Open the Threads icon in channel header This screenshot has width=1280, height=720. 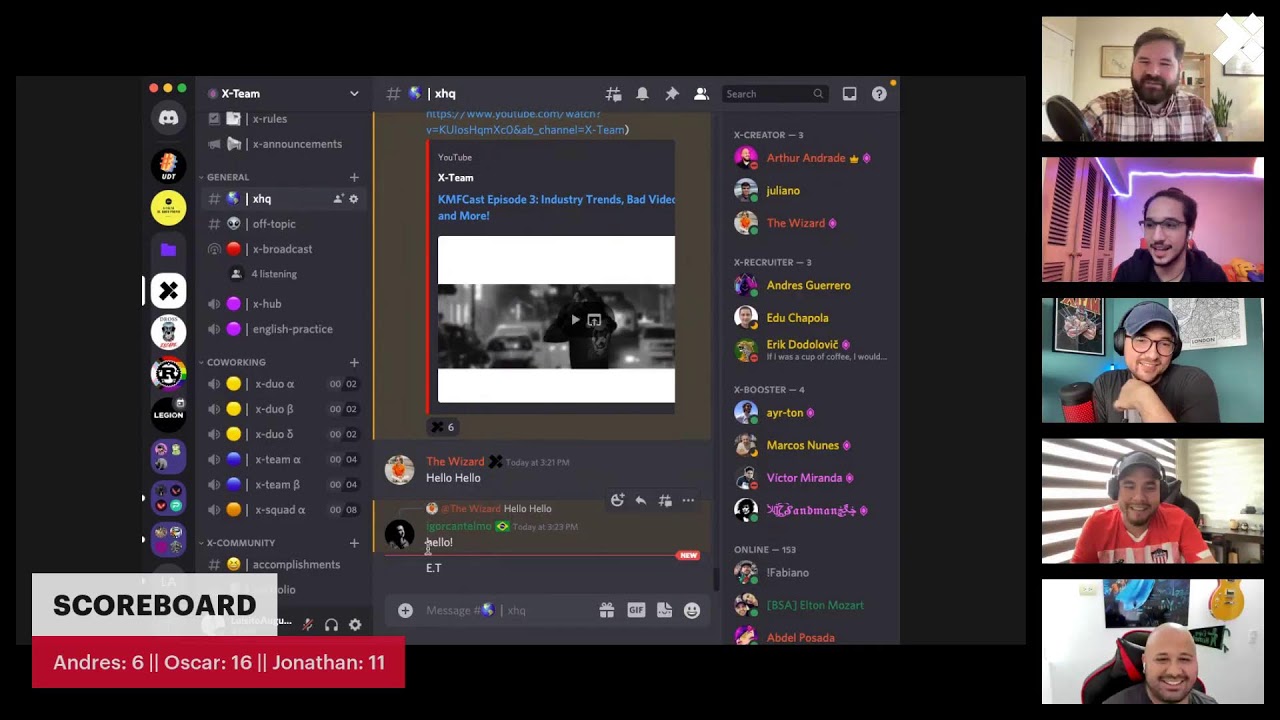point(613,94)
